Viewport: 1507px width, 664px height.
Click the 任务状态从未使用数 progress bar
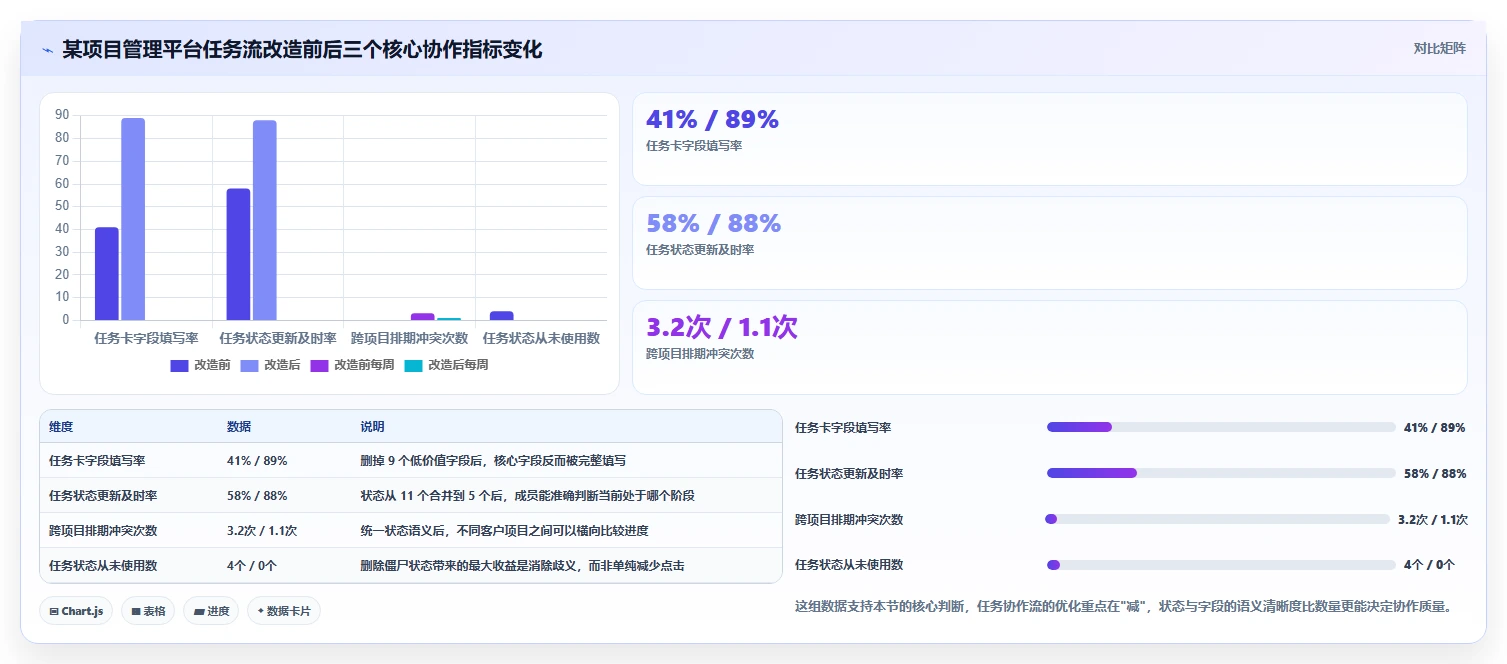coord(1221,565)
